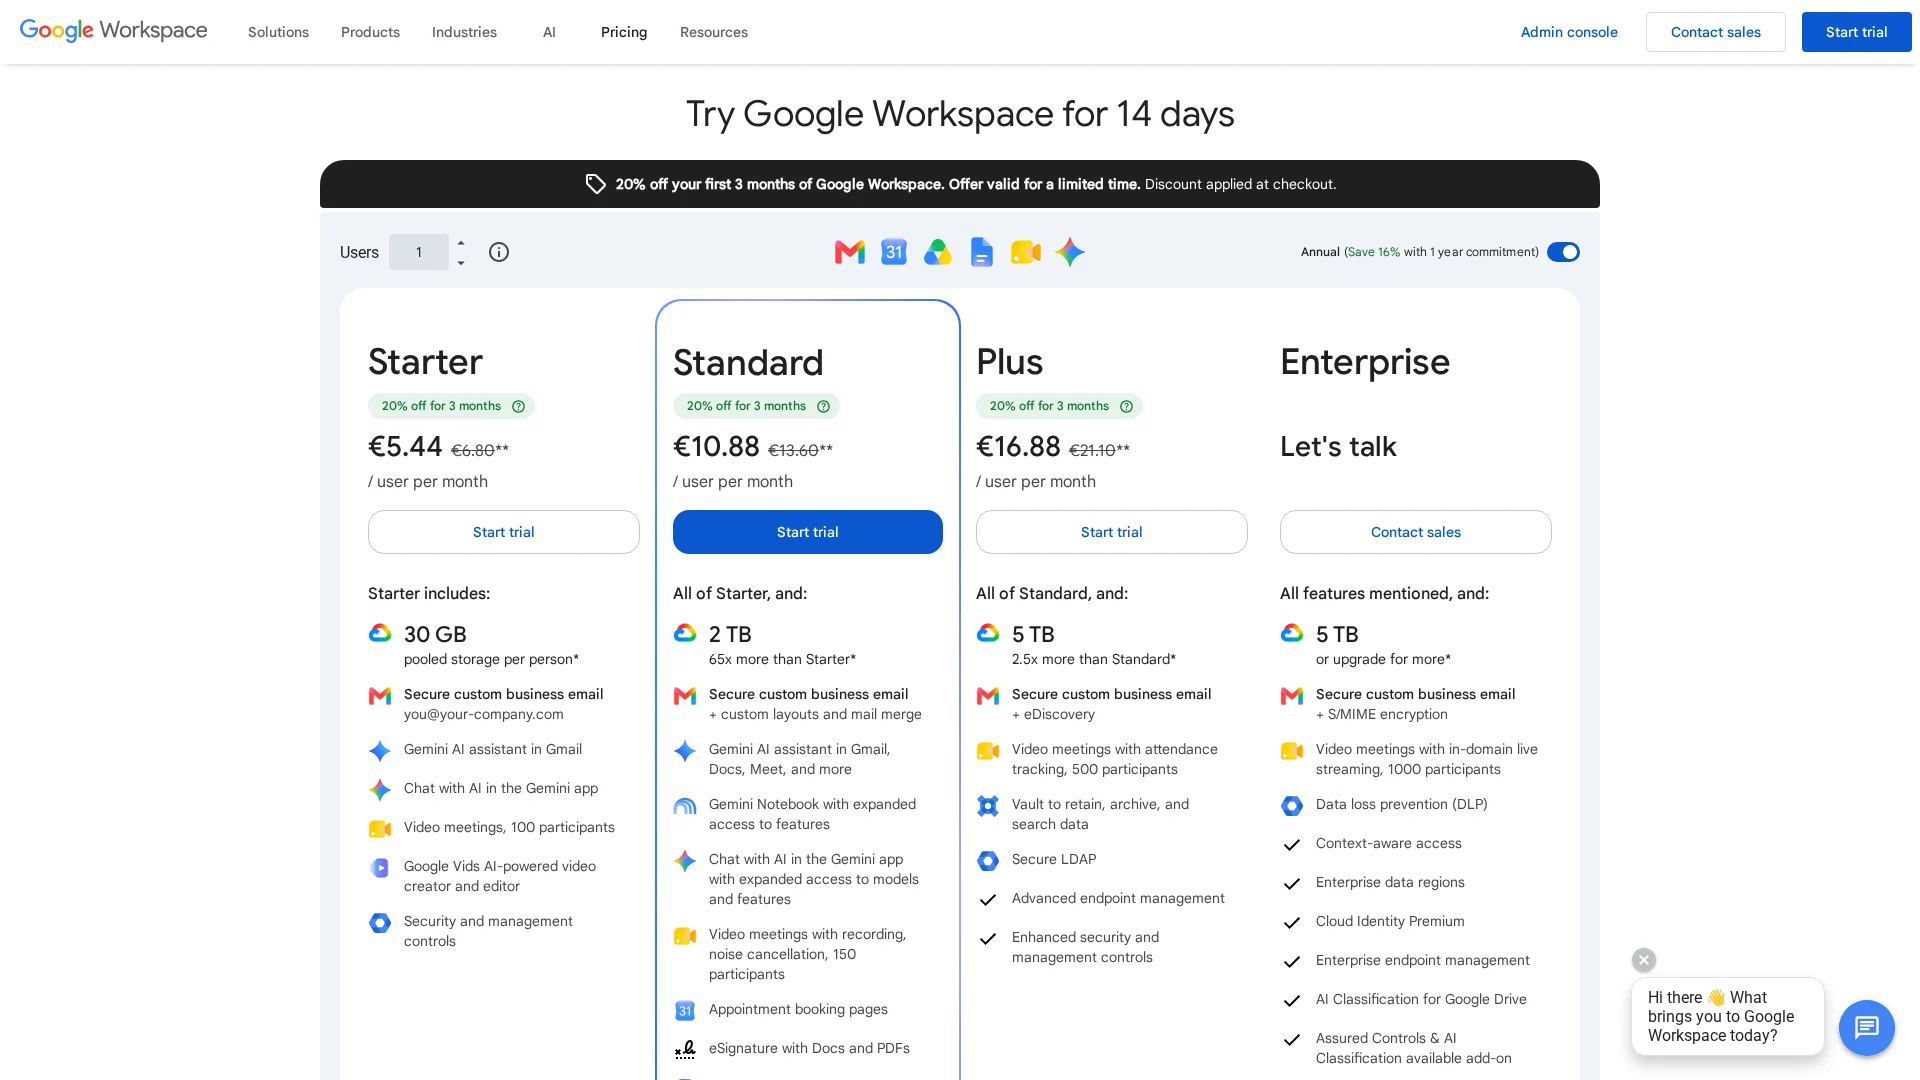Decrease the Users count with down arrow
The image size is (1920, 1080).
tap(461, 263)
